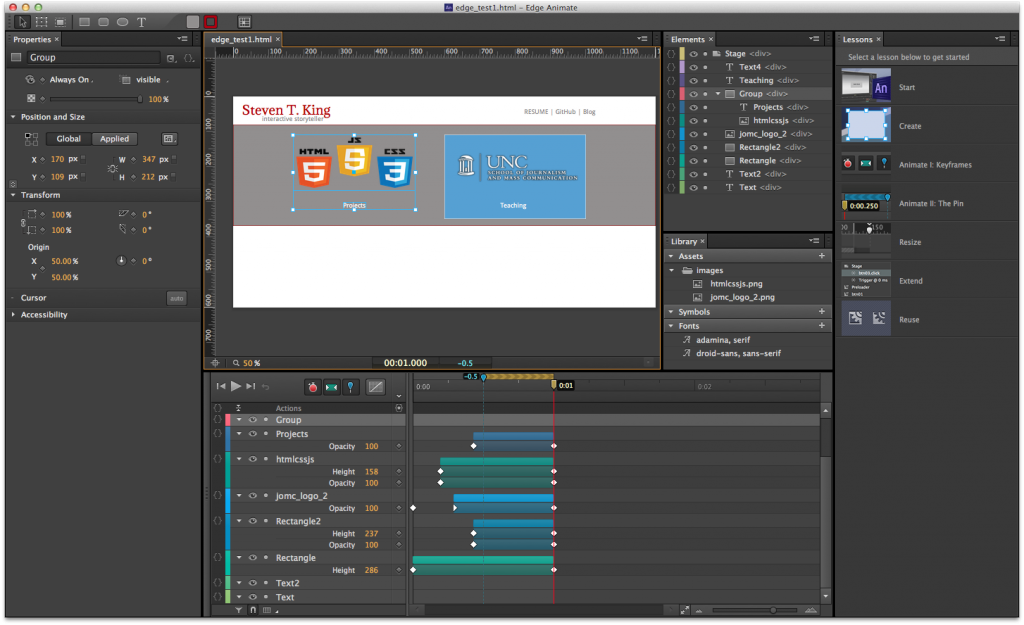1024x625 pixels.
Task: Select the Selection arrow tool
Action: pyautogui.click(x=22, y=22)
